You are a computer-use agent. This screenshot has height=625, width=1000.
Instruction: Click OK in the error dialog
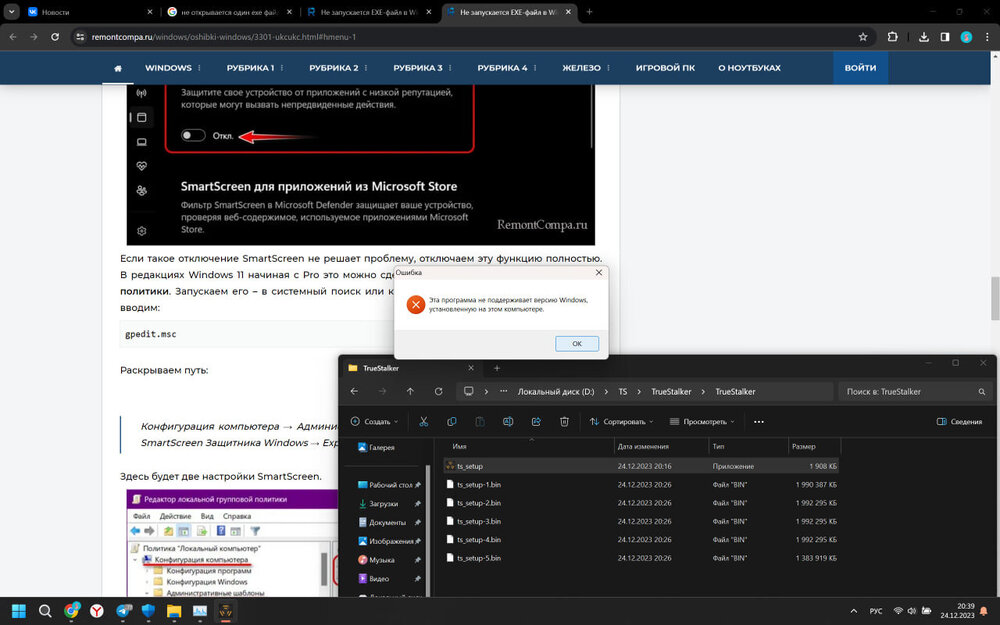coord(577,343)
